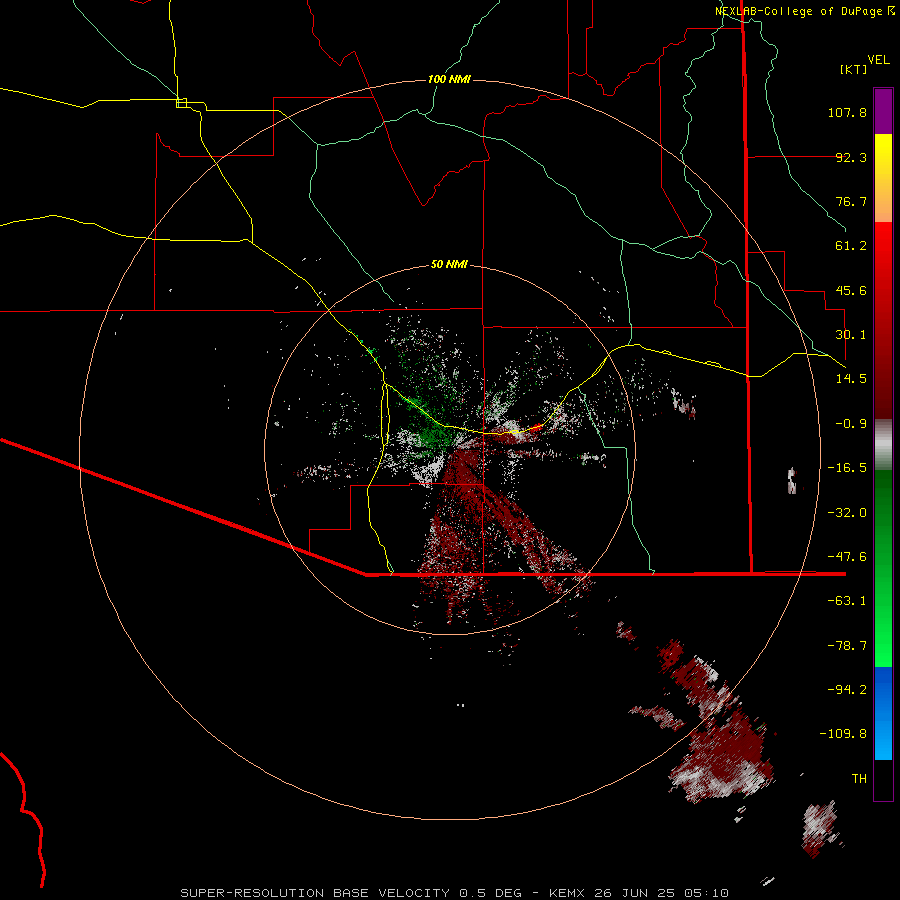900x900 pixels.
Task: Select the 76.7 velocity scale value
Action: pos(851,201)
